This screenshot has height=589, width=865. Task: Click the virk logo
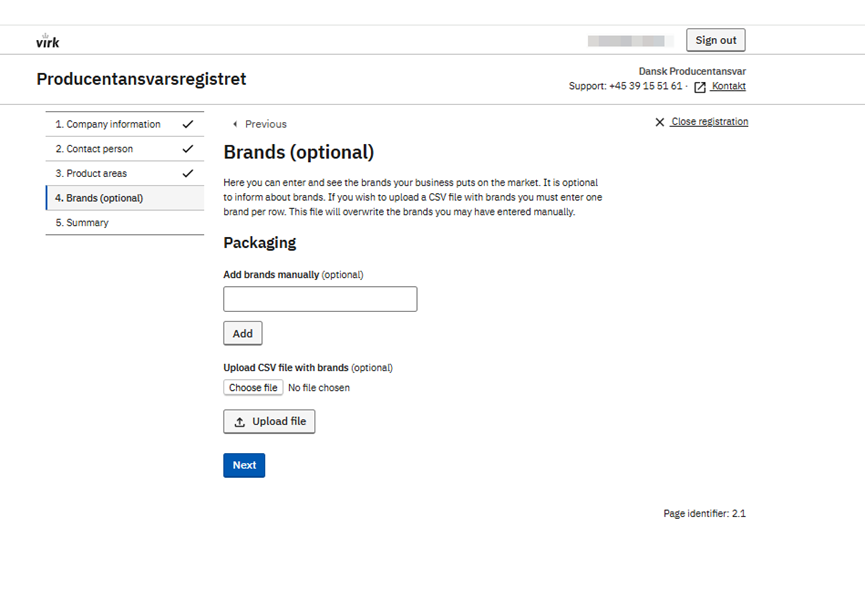(47, 41)
